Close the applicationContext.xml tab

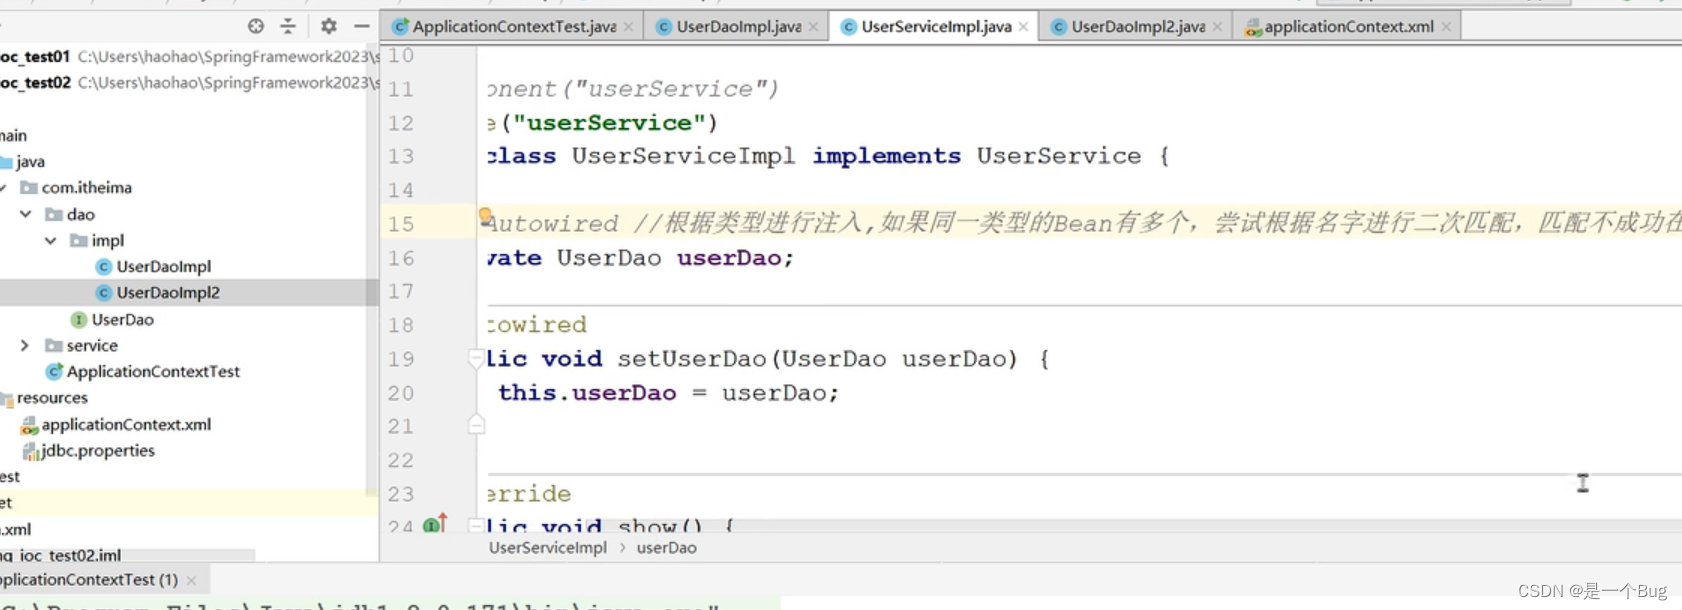(1446, 27)
